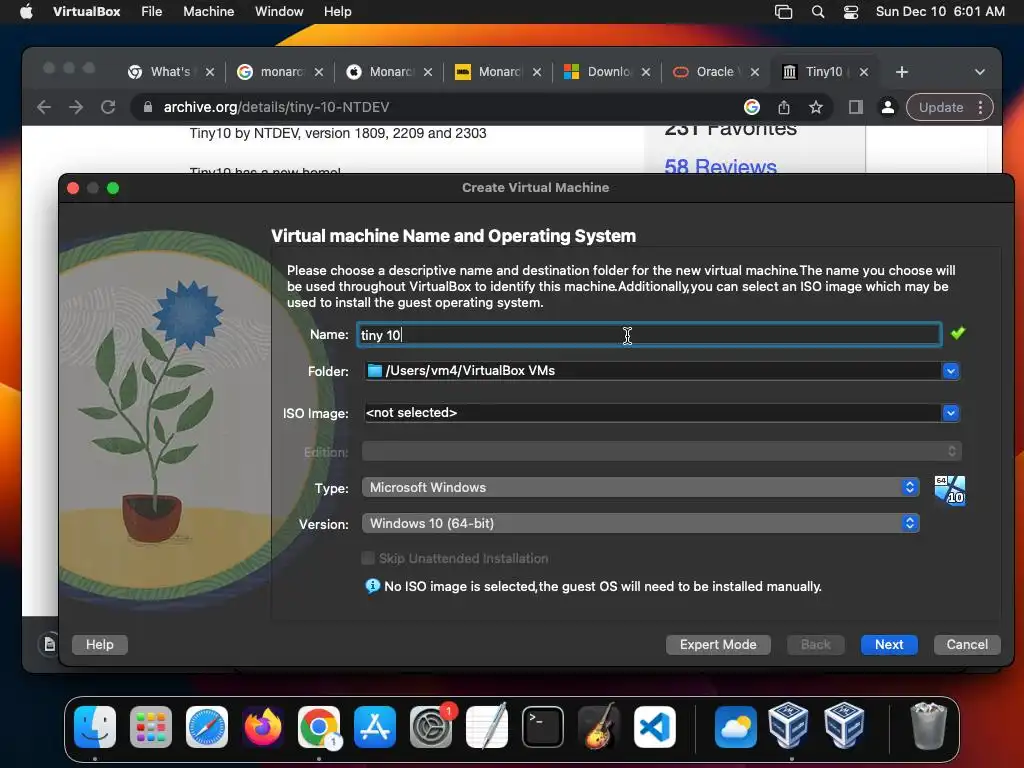Viewport: 1024px width, 768px height.
Task: Open the Trash in the dock
Action: tap(928, 727)
